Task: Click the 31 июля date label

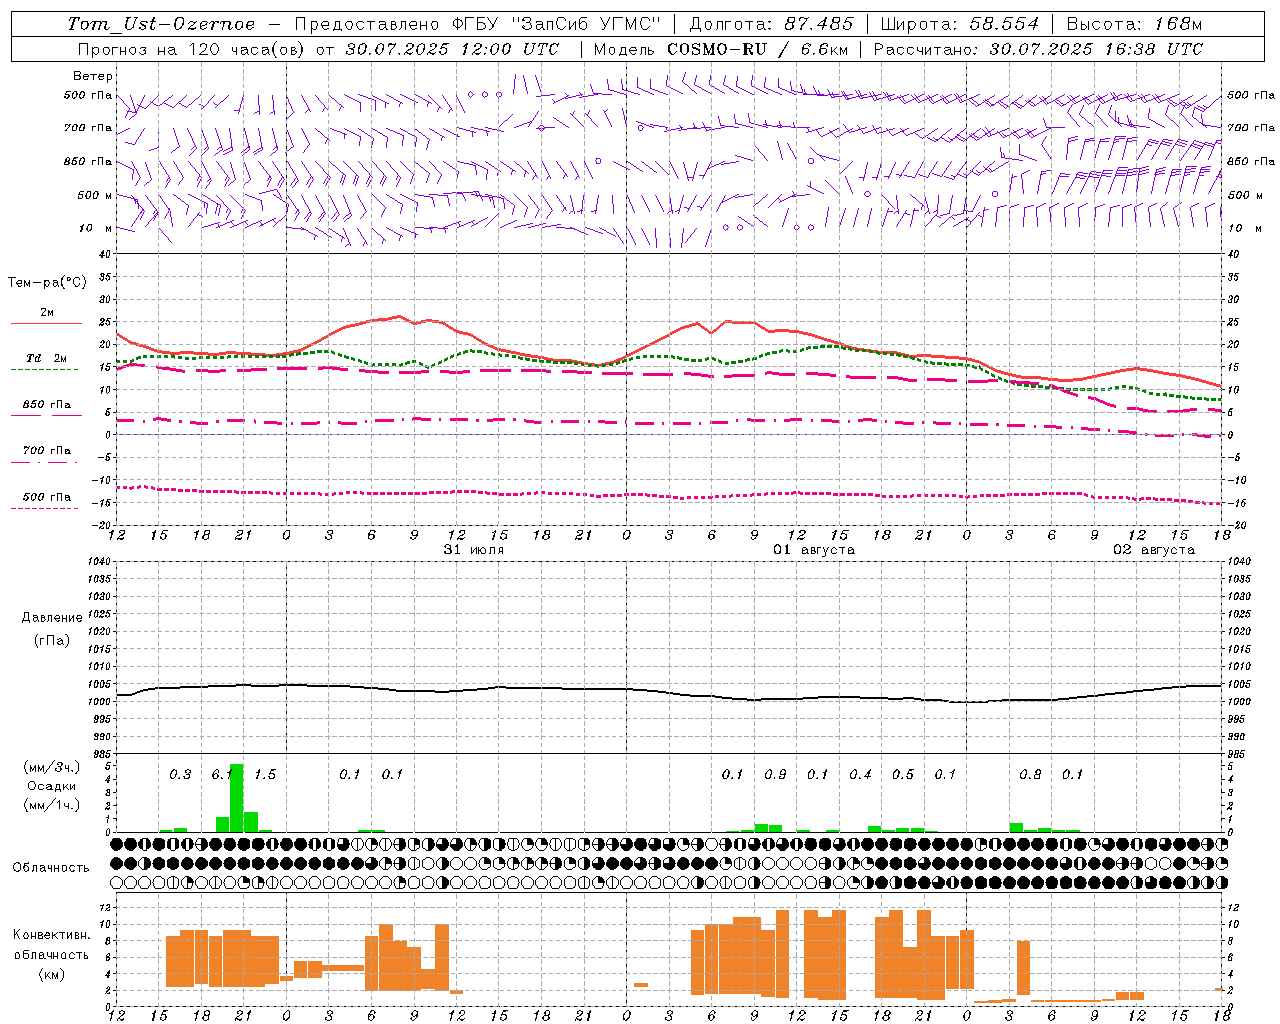Action: click(x=474, y=550)
